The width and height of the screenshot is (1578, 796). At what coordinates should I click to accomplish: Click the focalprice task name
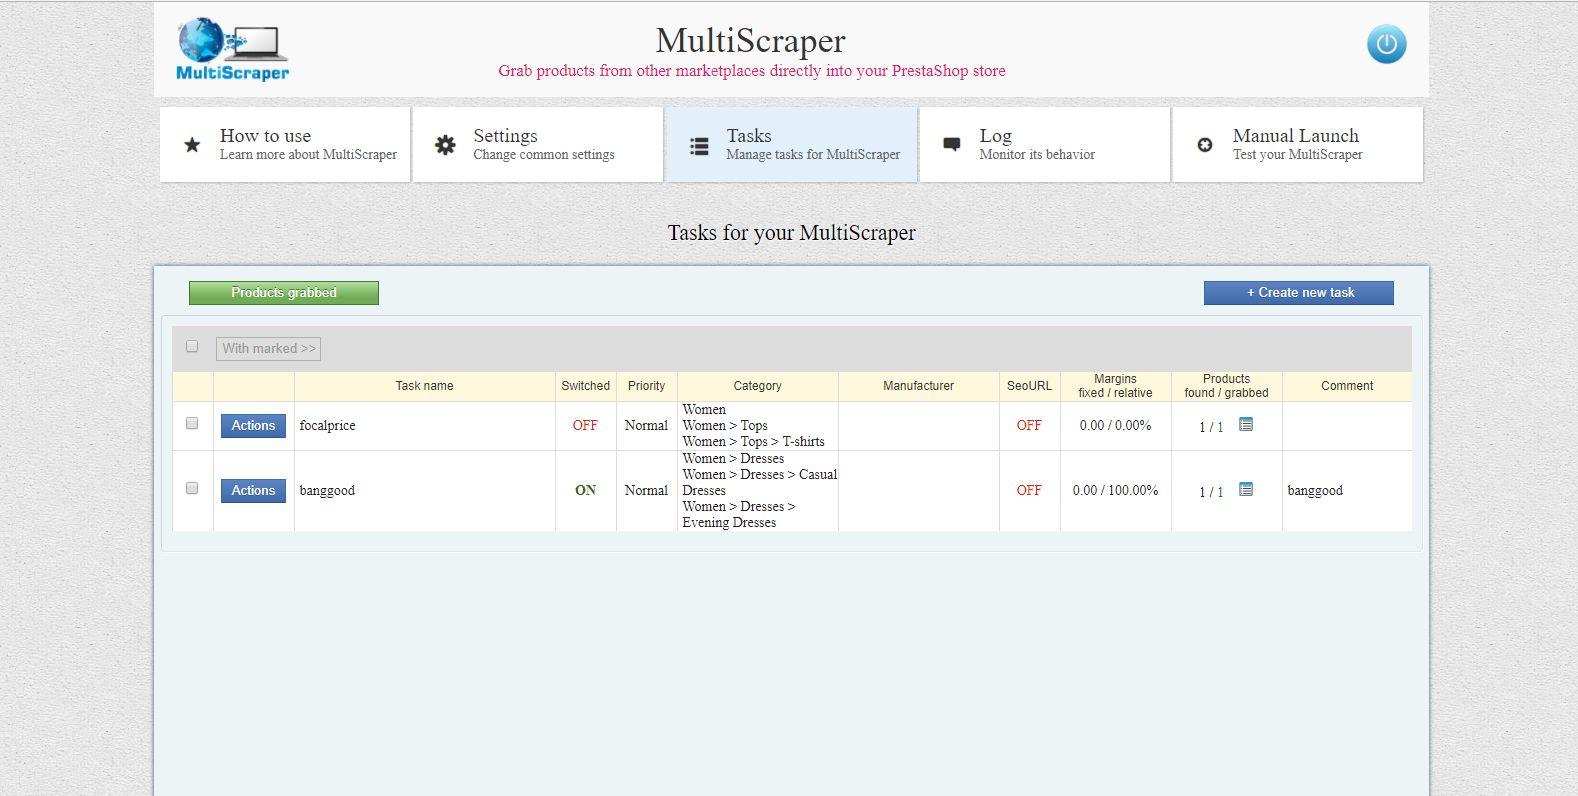(x=327, y=426)
